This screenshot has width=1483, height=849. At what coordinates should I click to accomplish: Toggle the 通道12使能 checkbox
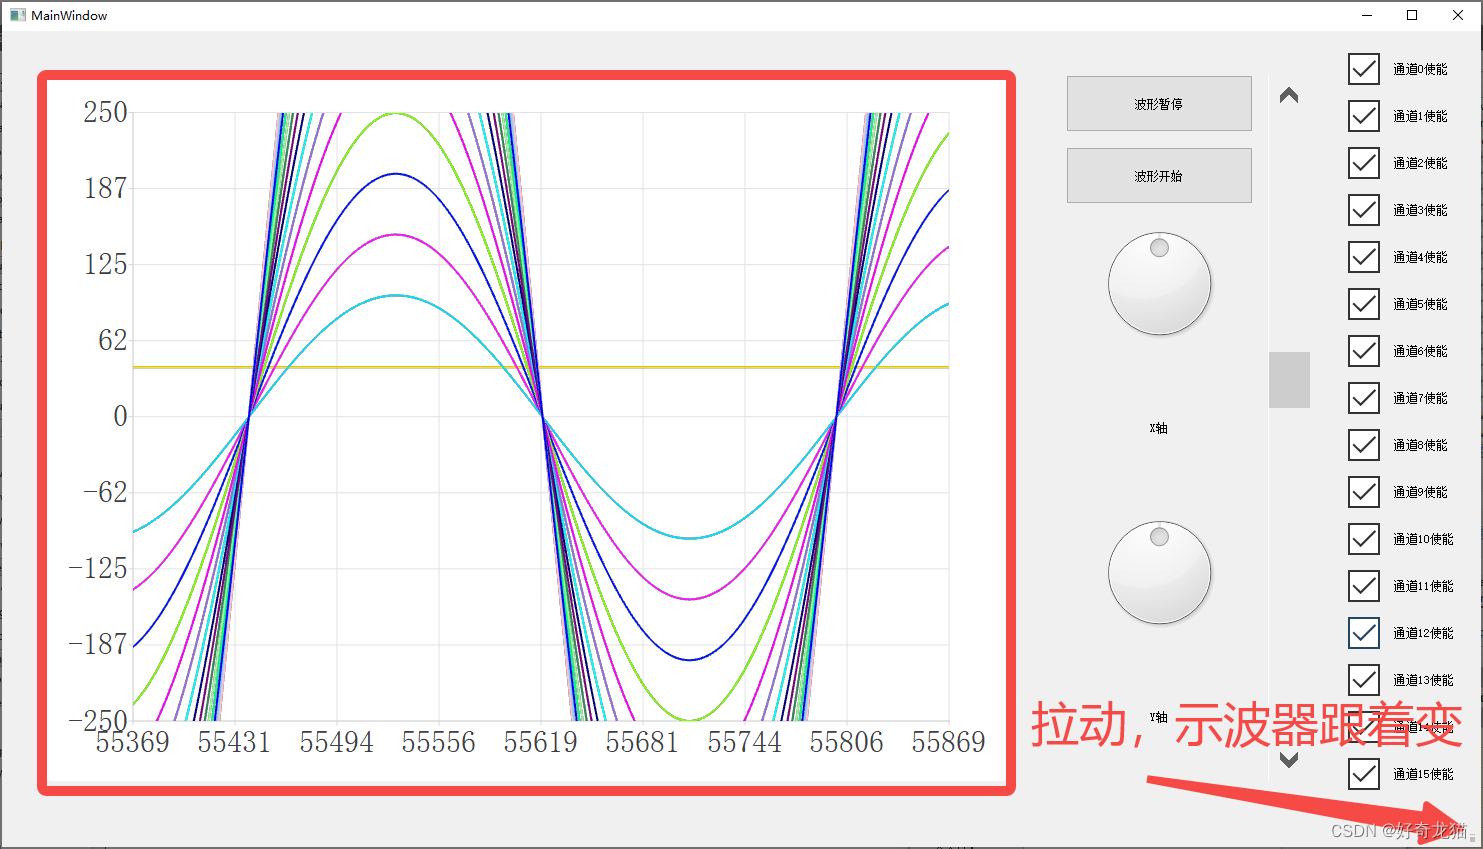(1364, 633)
